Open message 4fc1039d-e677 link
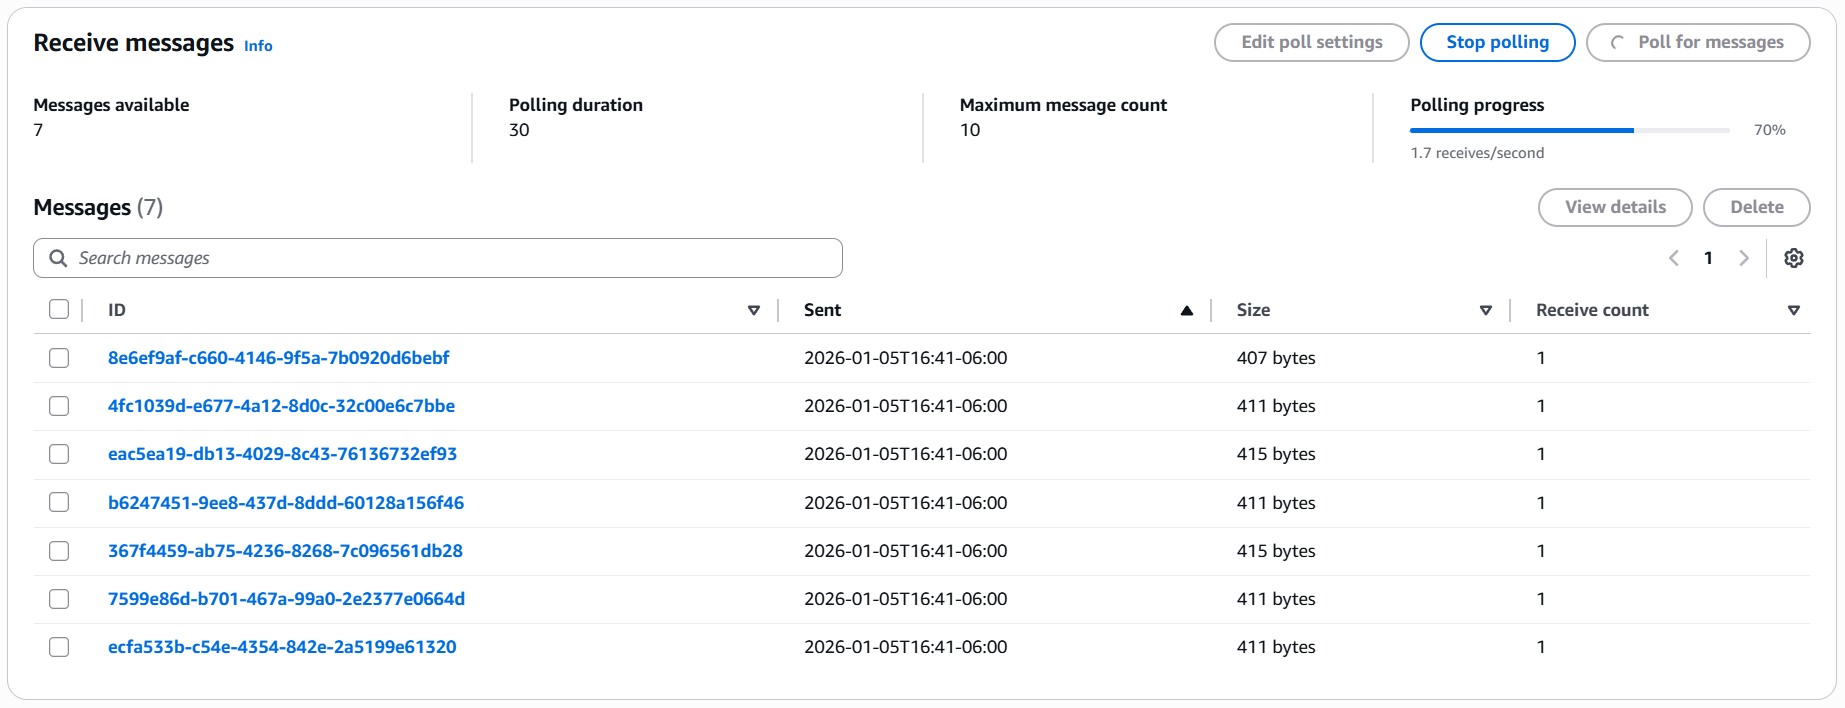 (x=281, y=406)
